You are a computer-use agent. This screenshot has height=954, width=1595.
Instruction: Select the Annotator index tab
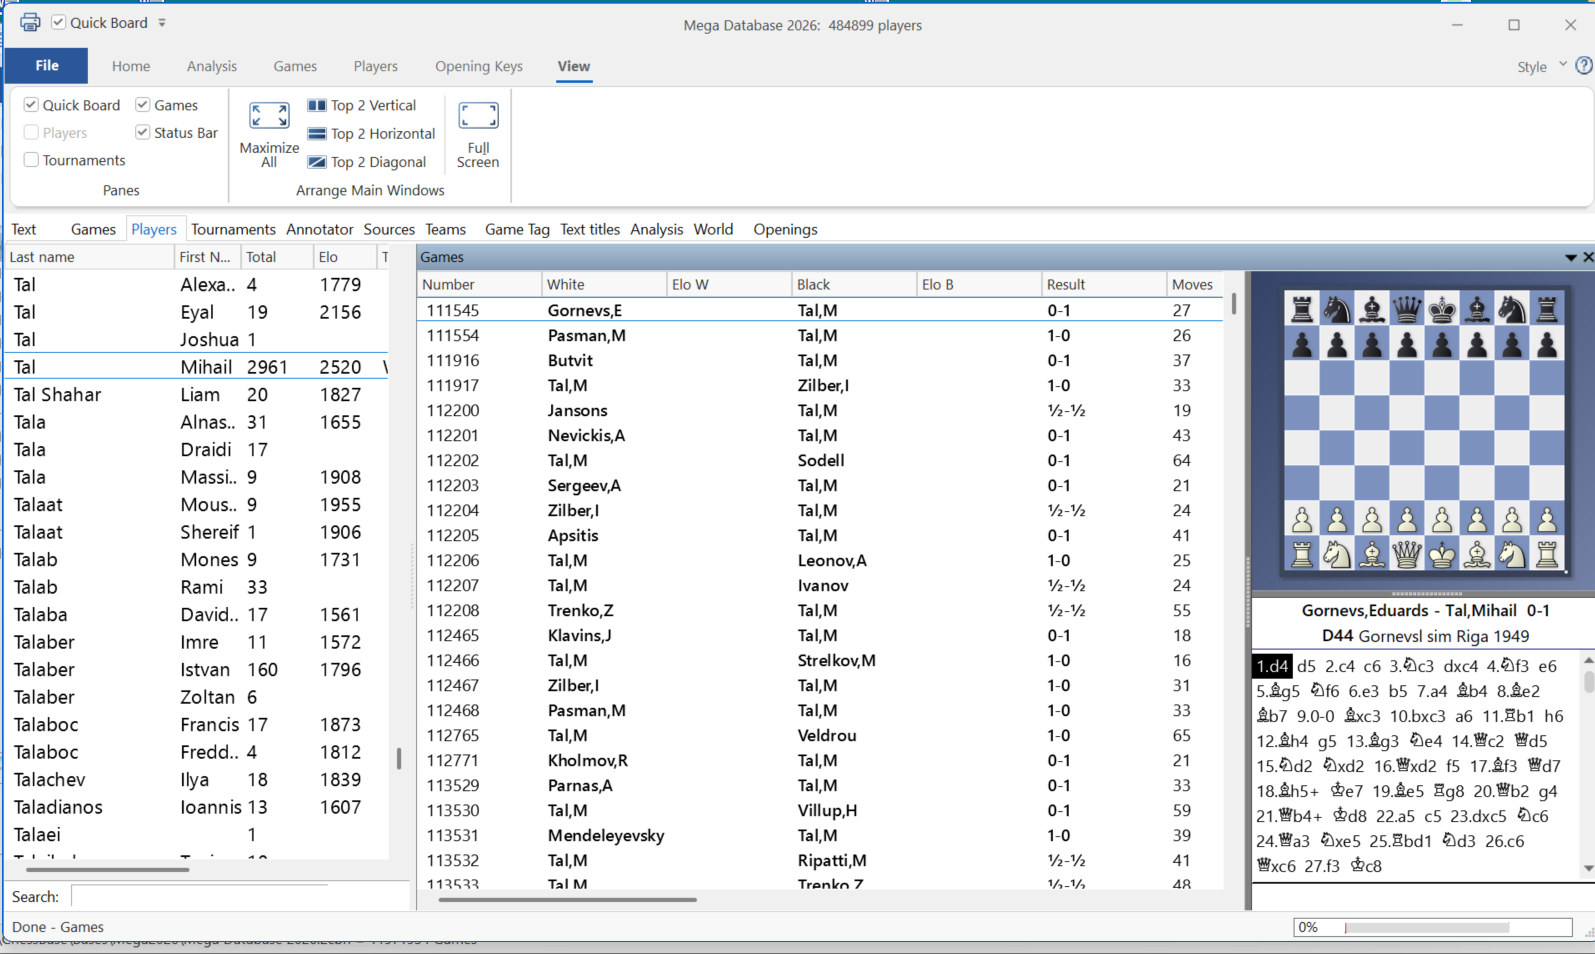320,229
